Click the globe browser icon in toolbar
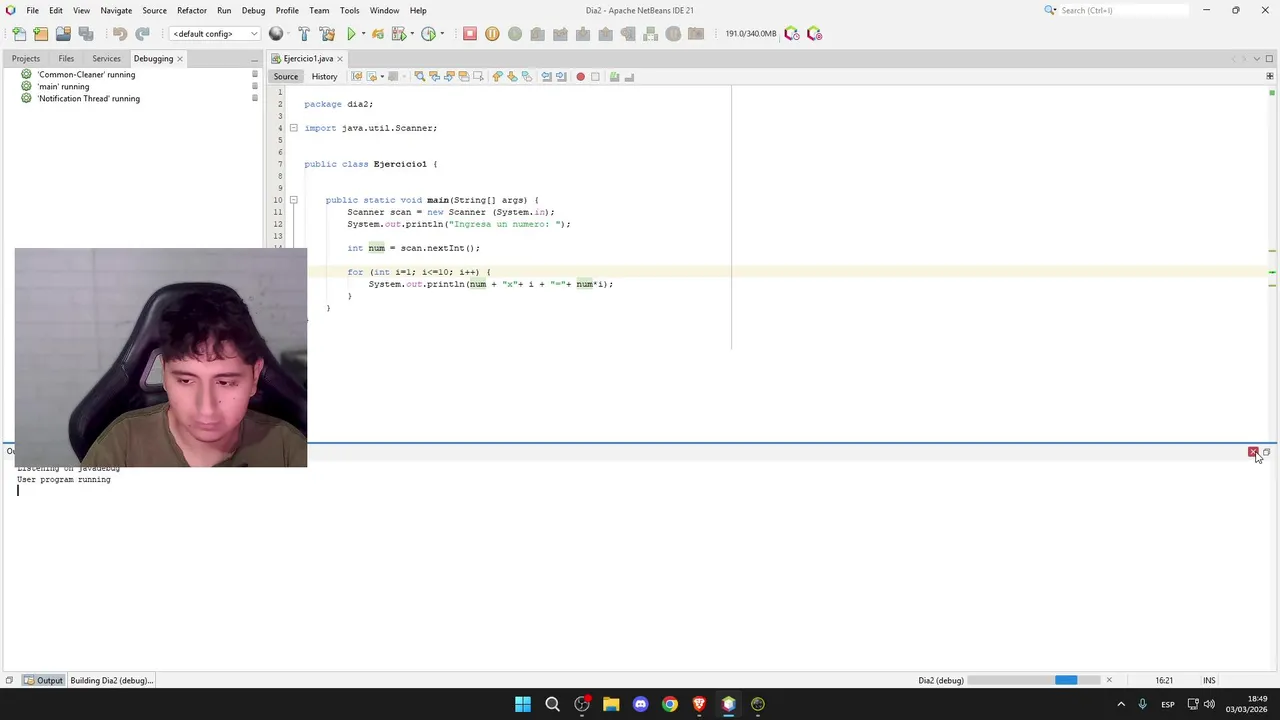 point(276,34)
